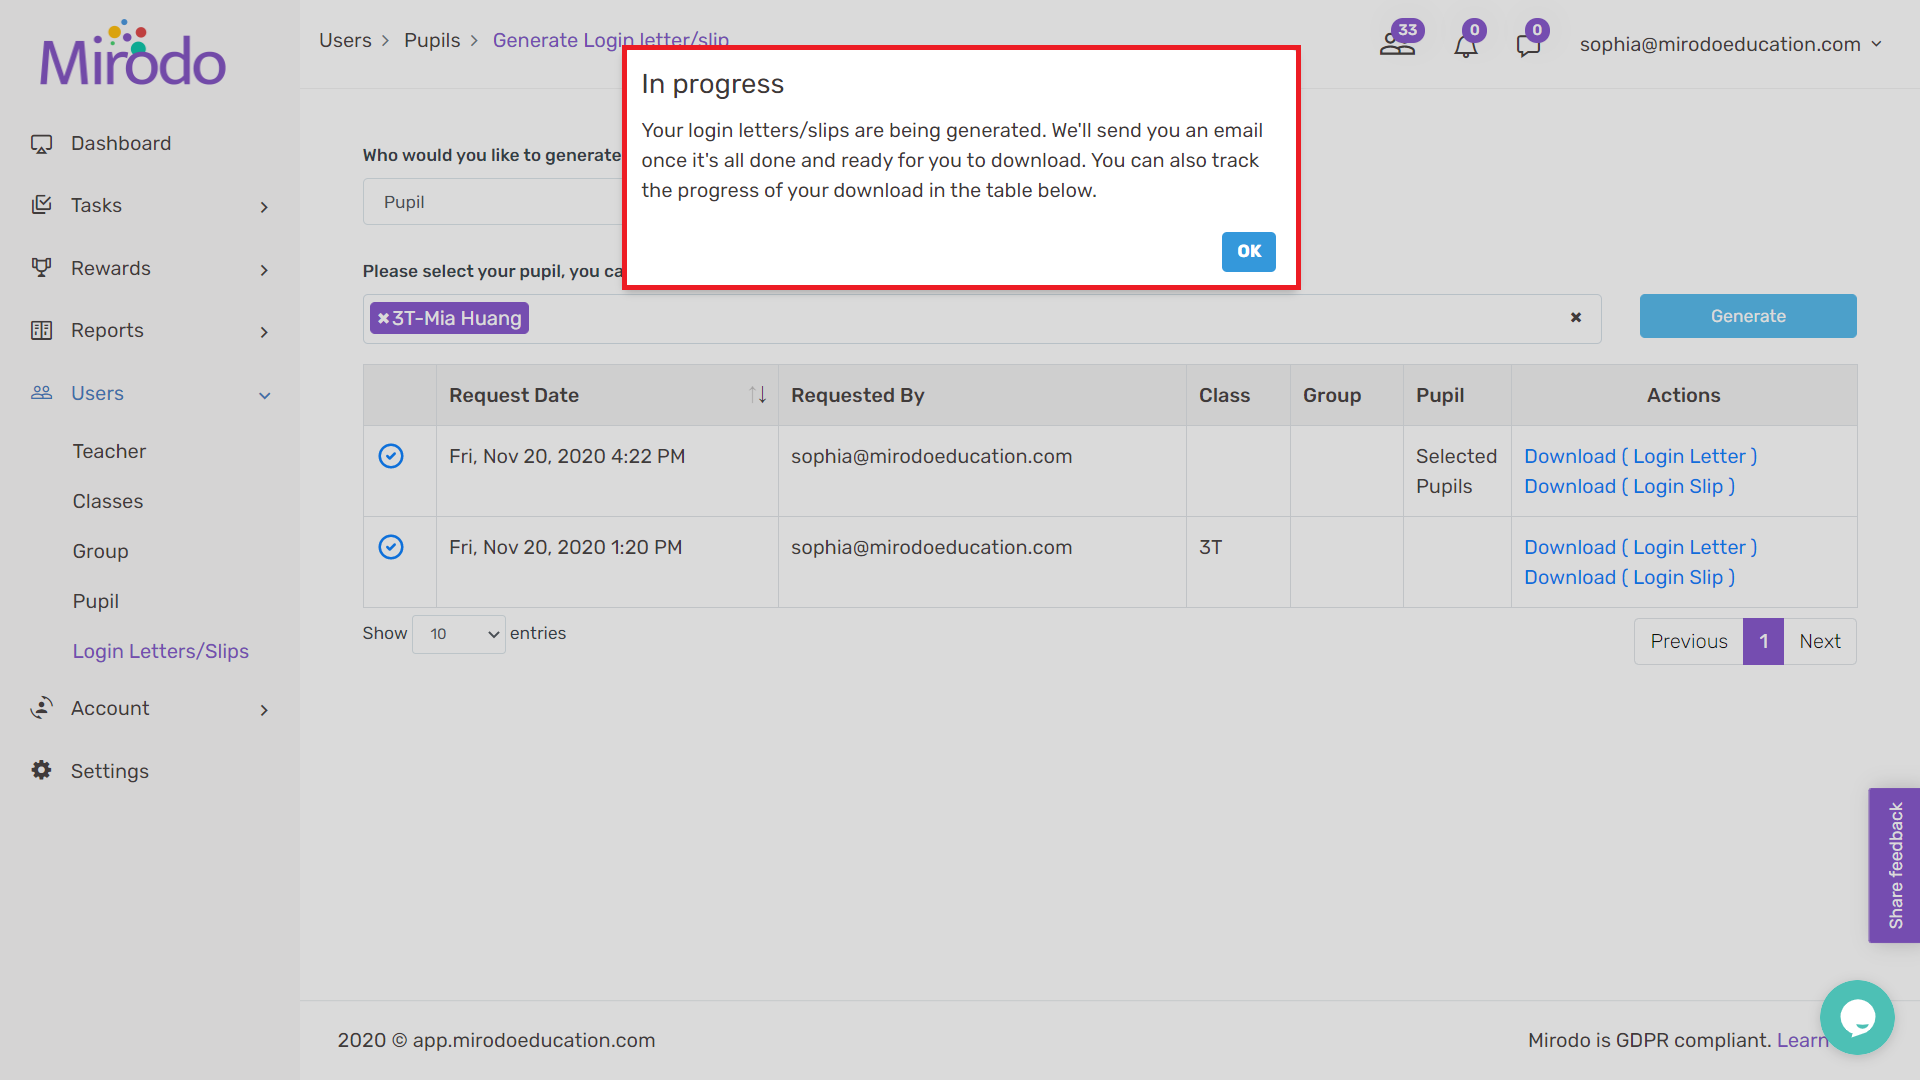1920x1080 pixels.
Task: Open the Show entries count dropdown
Action: click(x=459, y=634)
